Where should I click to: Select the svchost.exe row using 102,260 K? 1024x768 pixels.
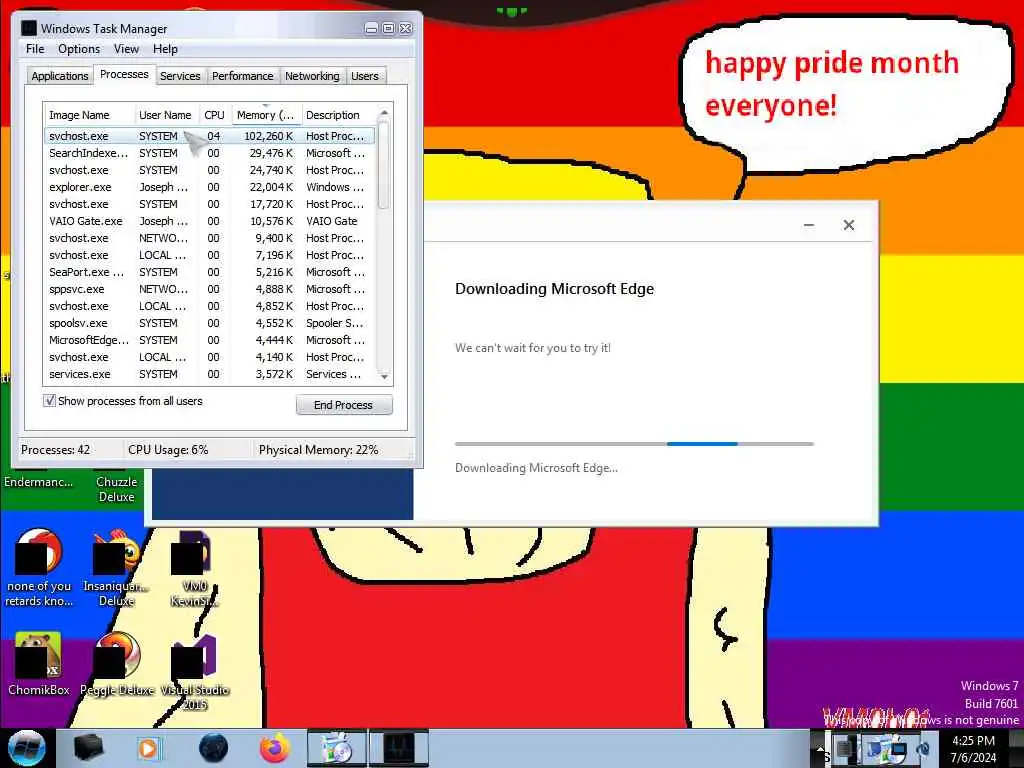(209, 136)
